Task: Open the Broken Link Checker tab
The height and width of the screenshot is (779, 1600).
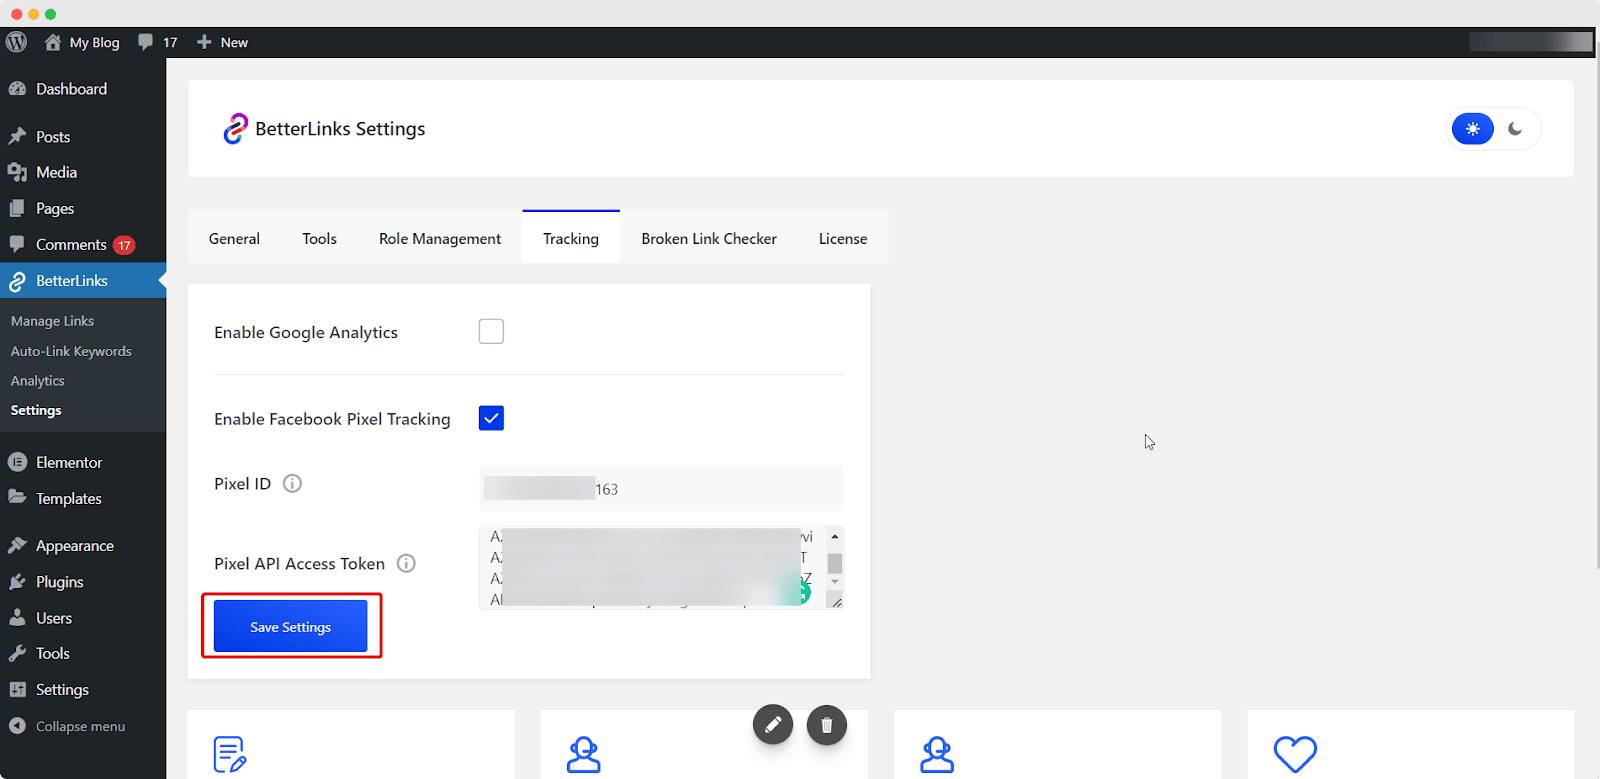Action: [709, 238]
